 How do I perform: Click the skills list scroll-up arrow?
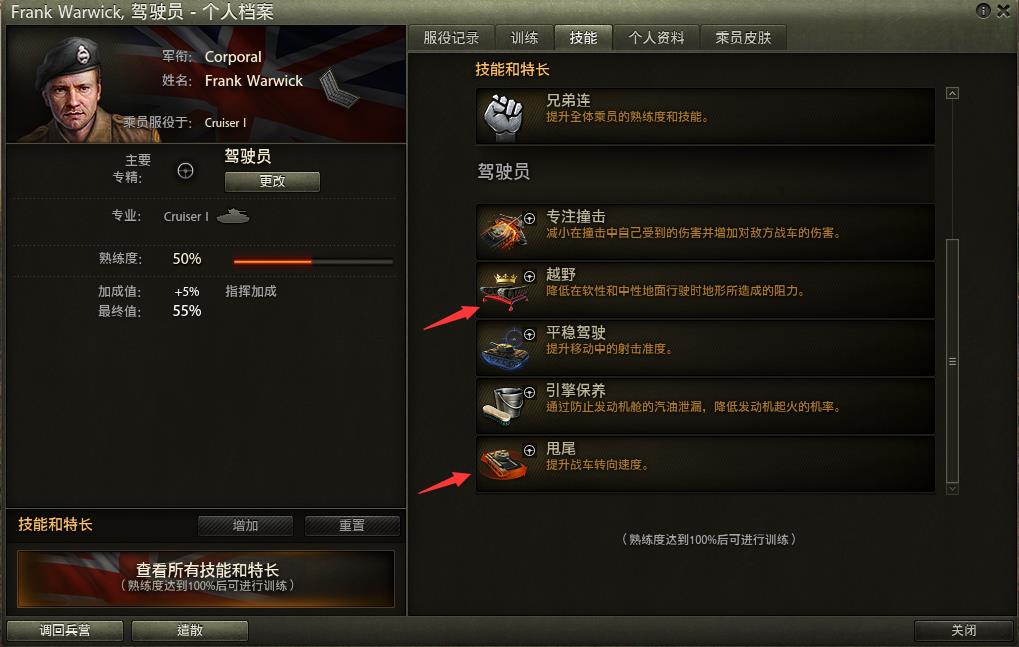[x=952, y=94]
